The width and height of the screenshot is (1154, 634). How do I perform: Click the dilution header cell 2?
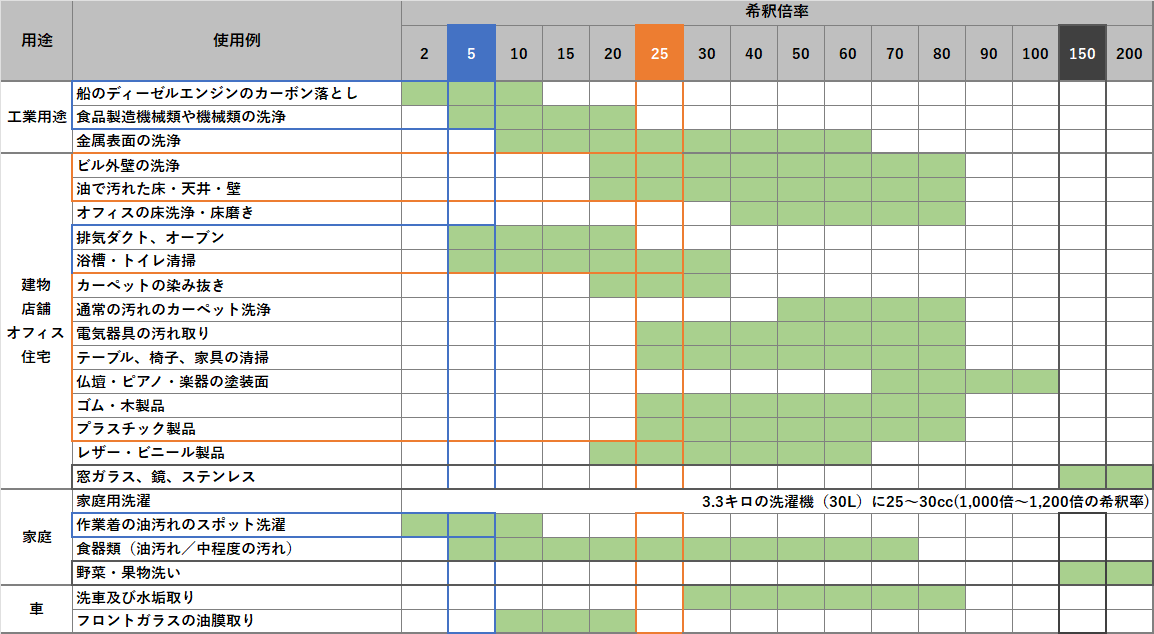tap(425, 53)
